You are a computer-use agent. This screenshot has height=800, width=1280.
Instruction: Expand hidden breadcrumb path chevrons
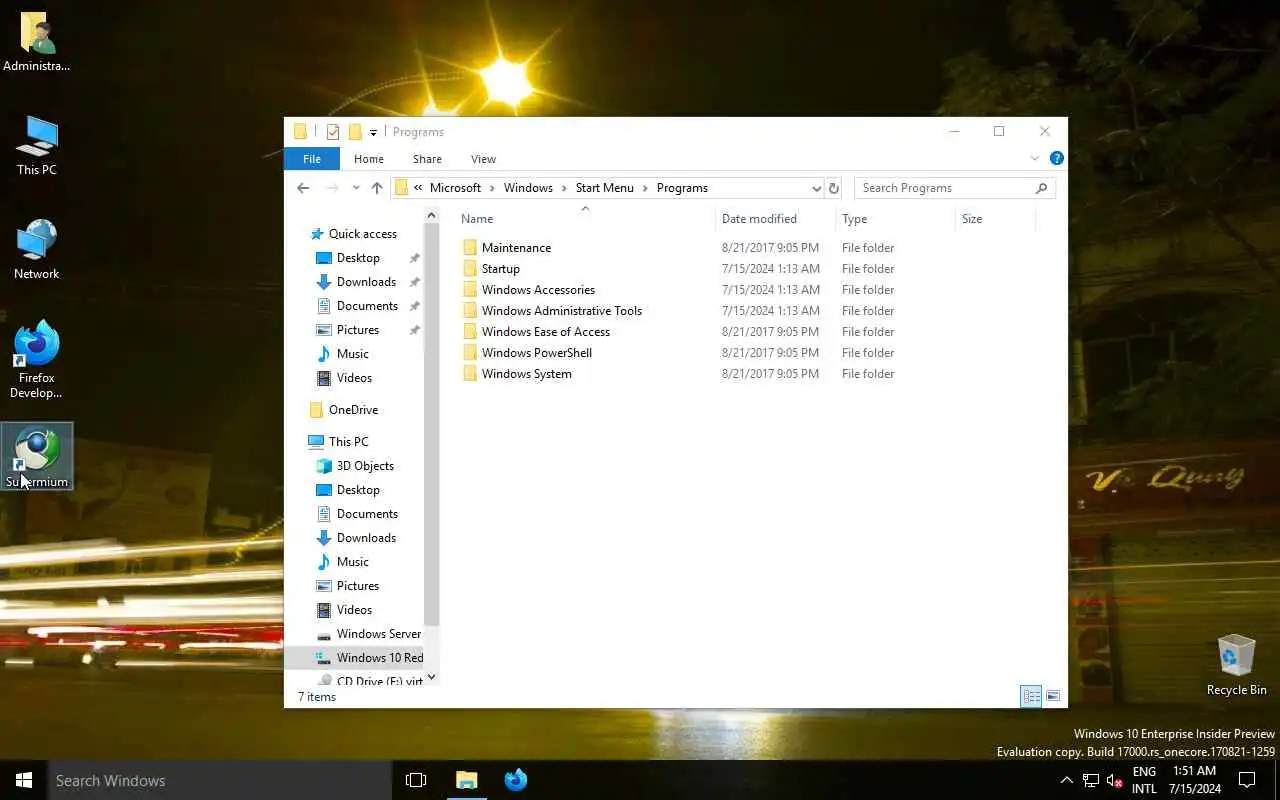click(x=418, y=188)
